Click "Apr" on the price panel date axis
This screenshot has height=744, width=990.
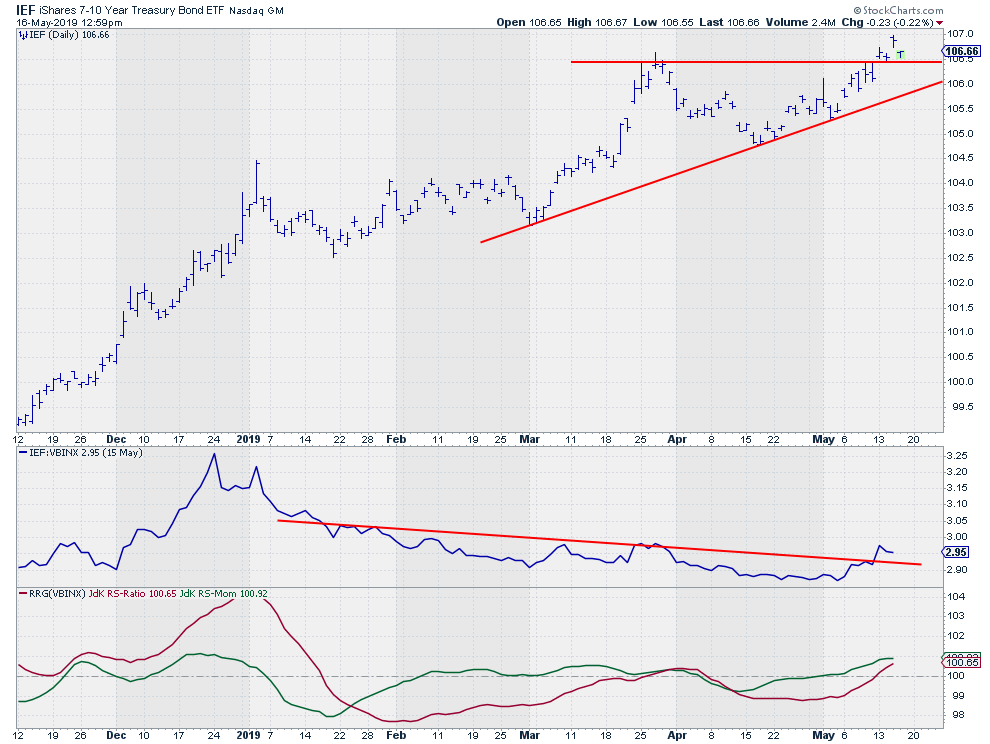677,440
